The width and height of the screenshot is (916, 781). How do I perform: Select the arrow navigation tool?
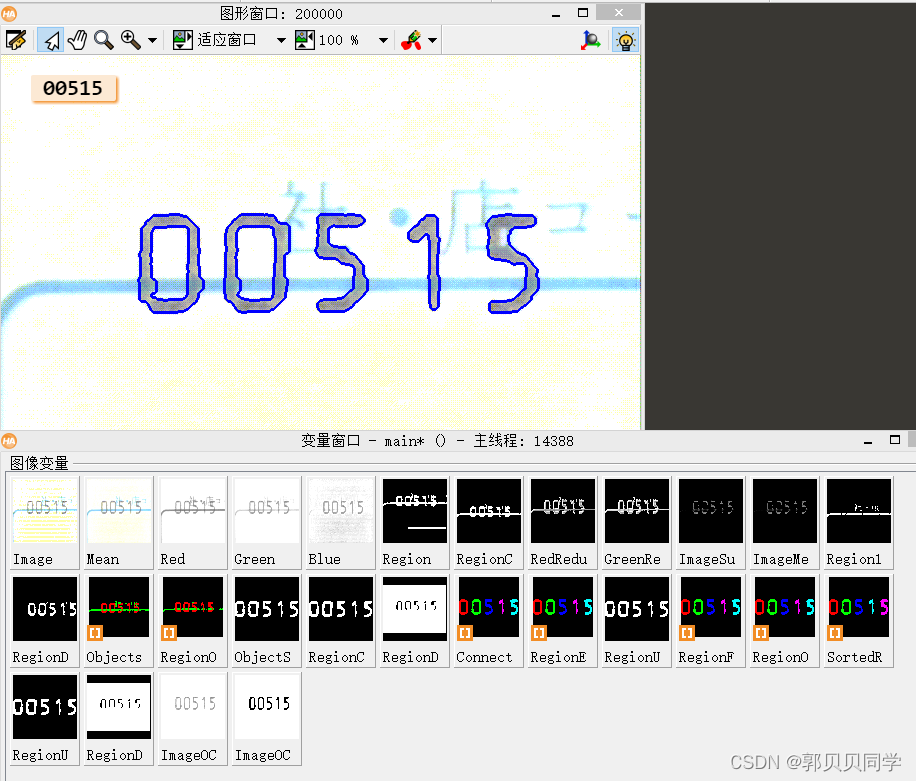(x=48, y=40)
